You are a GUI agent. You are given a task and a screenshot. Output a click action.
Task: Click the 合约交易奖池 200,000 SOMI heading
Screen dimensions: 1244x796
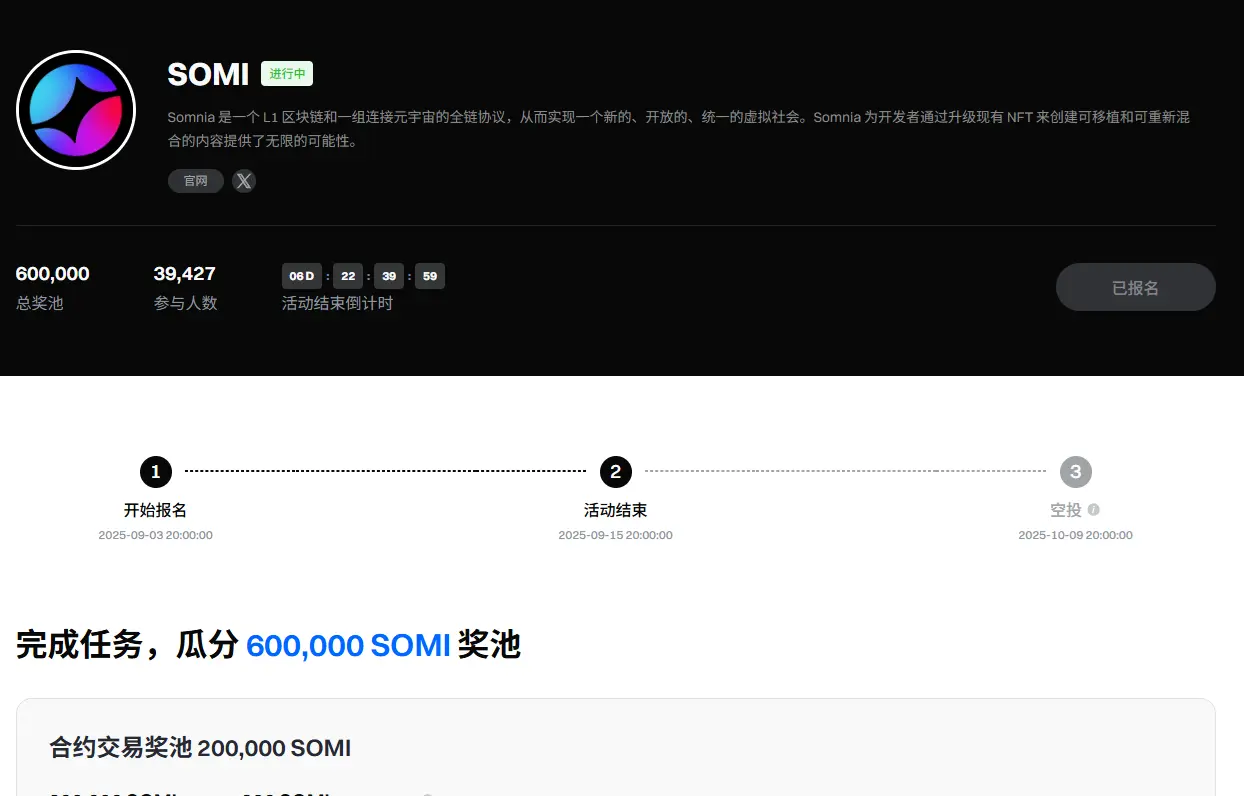coord(200,748)
